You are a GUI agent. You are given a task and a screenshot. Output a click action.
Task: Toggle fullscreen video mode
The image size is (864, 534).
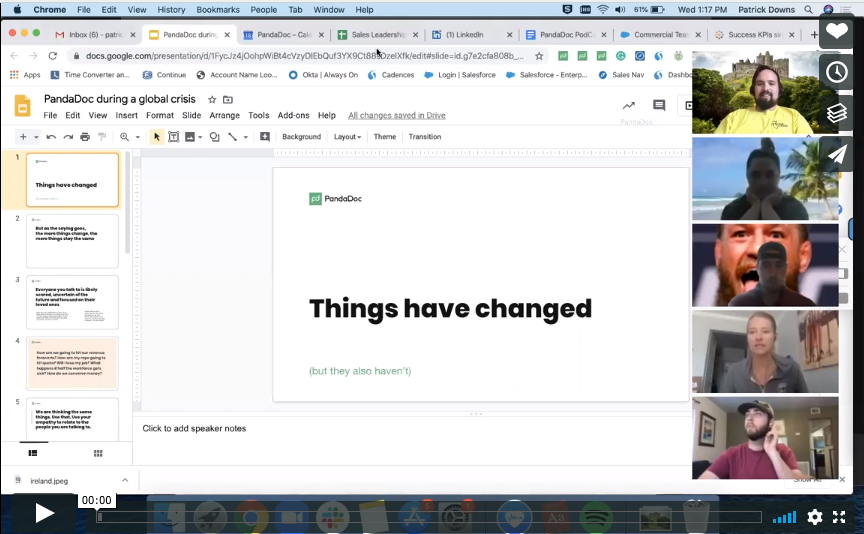click(839, 517)
